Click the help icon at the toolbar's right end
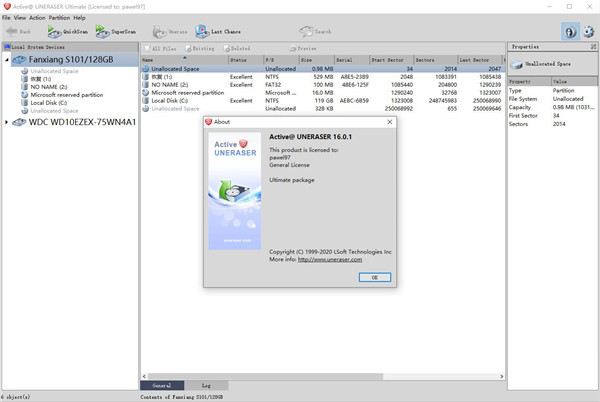The image size is (600, 402). coord(570,32)
